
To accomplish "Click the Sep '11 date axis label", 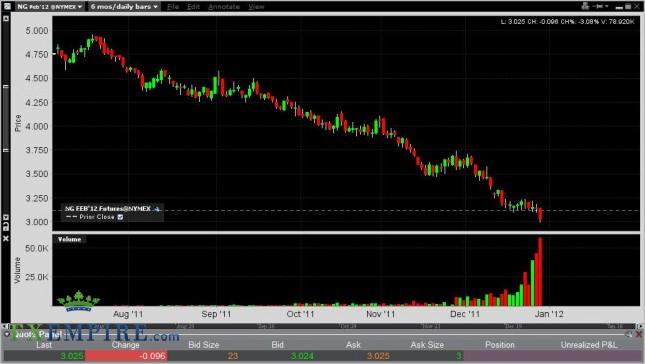I will click(x=216, y=314).
